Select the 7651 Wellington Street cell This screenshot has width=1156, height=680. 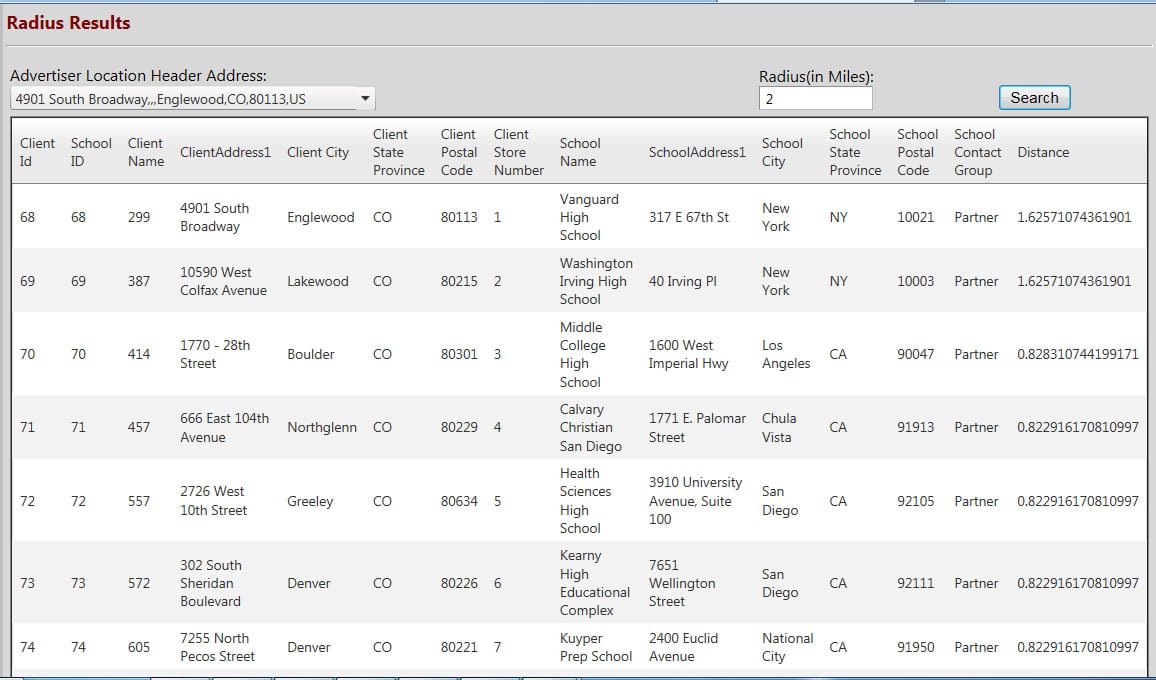pyautogui.click(x=682, y=583)
